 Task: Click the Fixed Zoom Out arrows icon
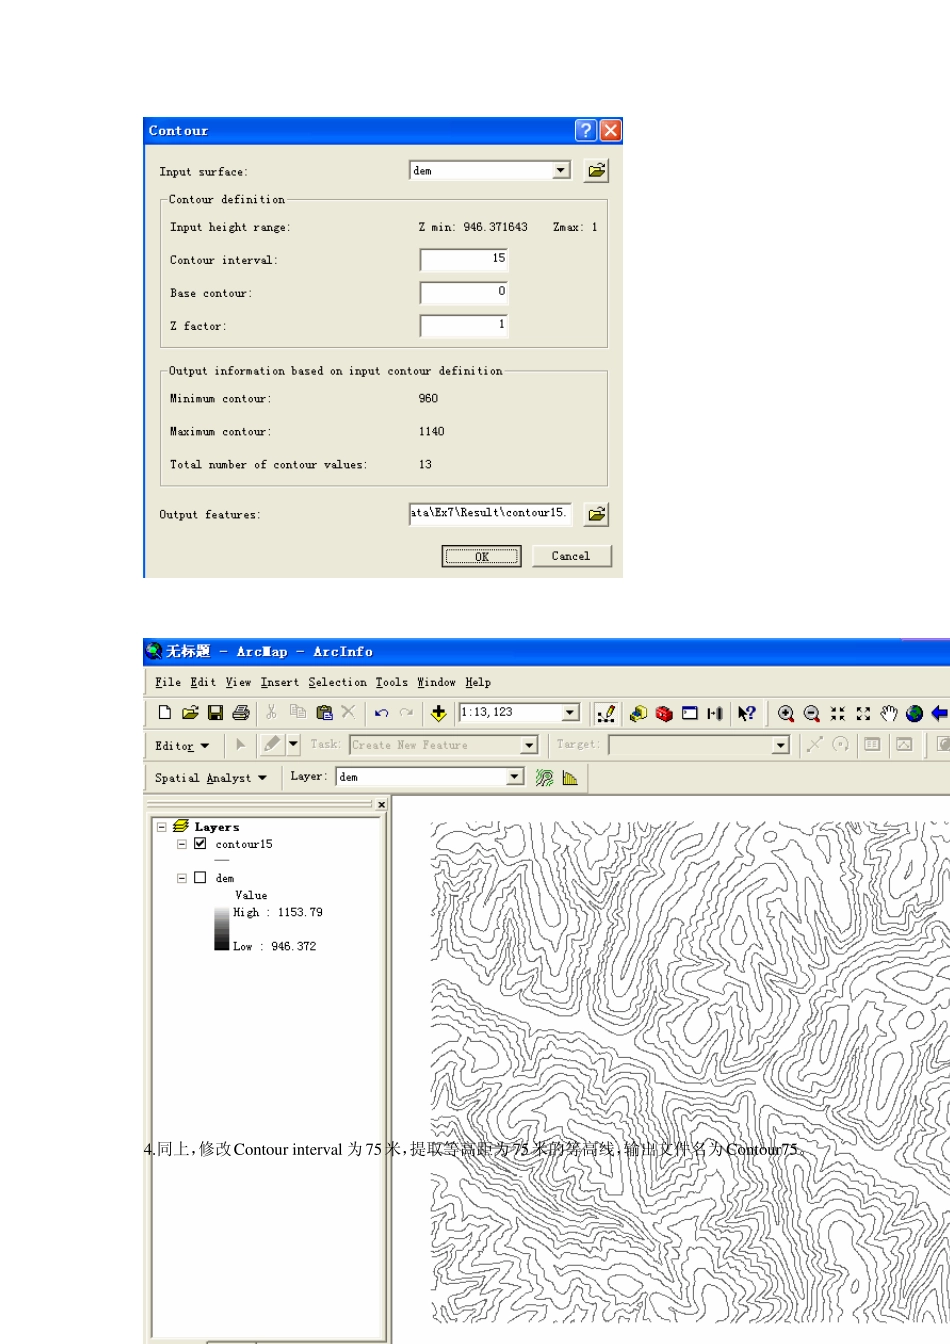[x=864, y=713]
